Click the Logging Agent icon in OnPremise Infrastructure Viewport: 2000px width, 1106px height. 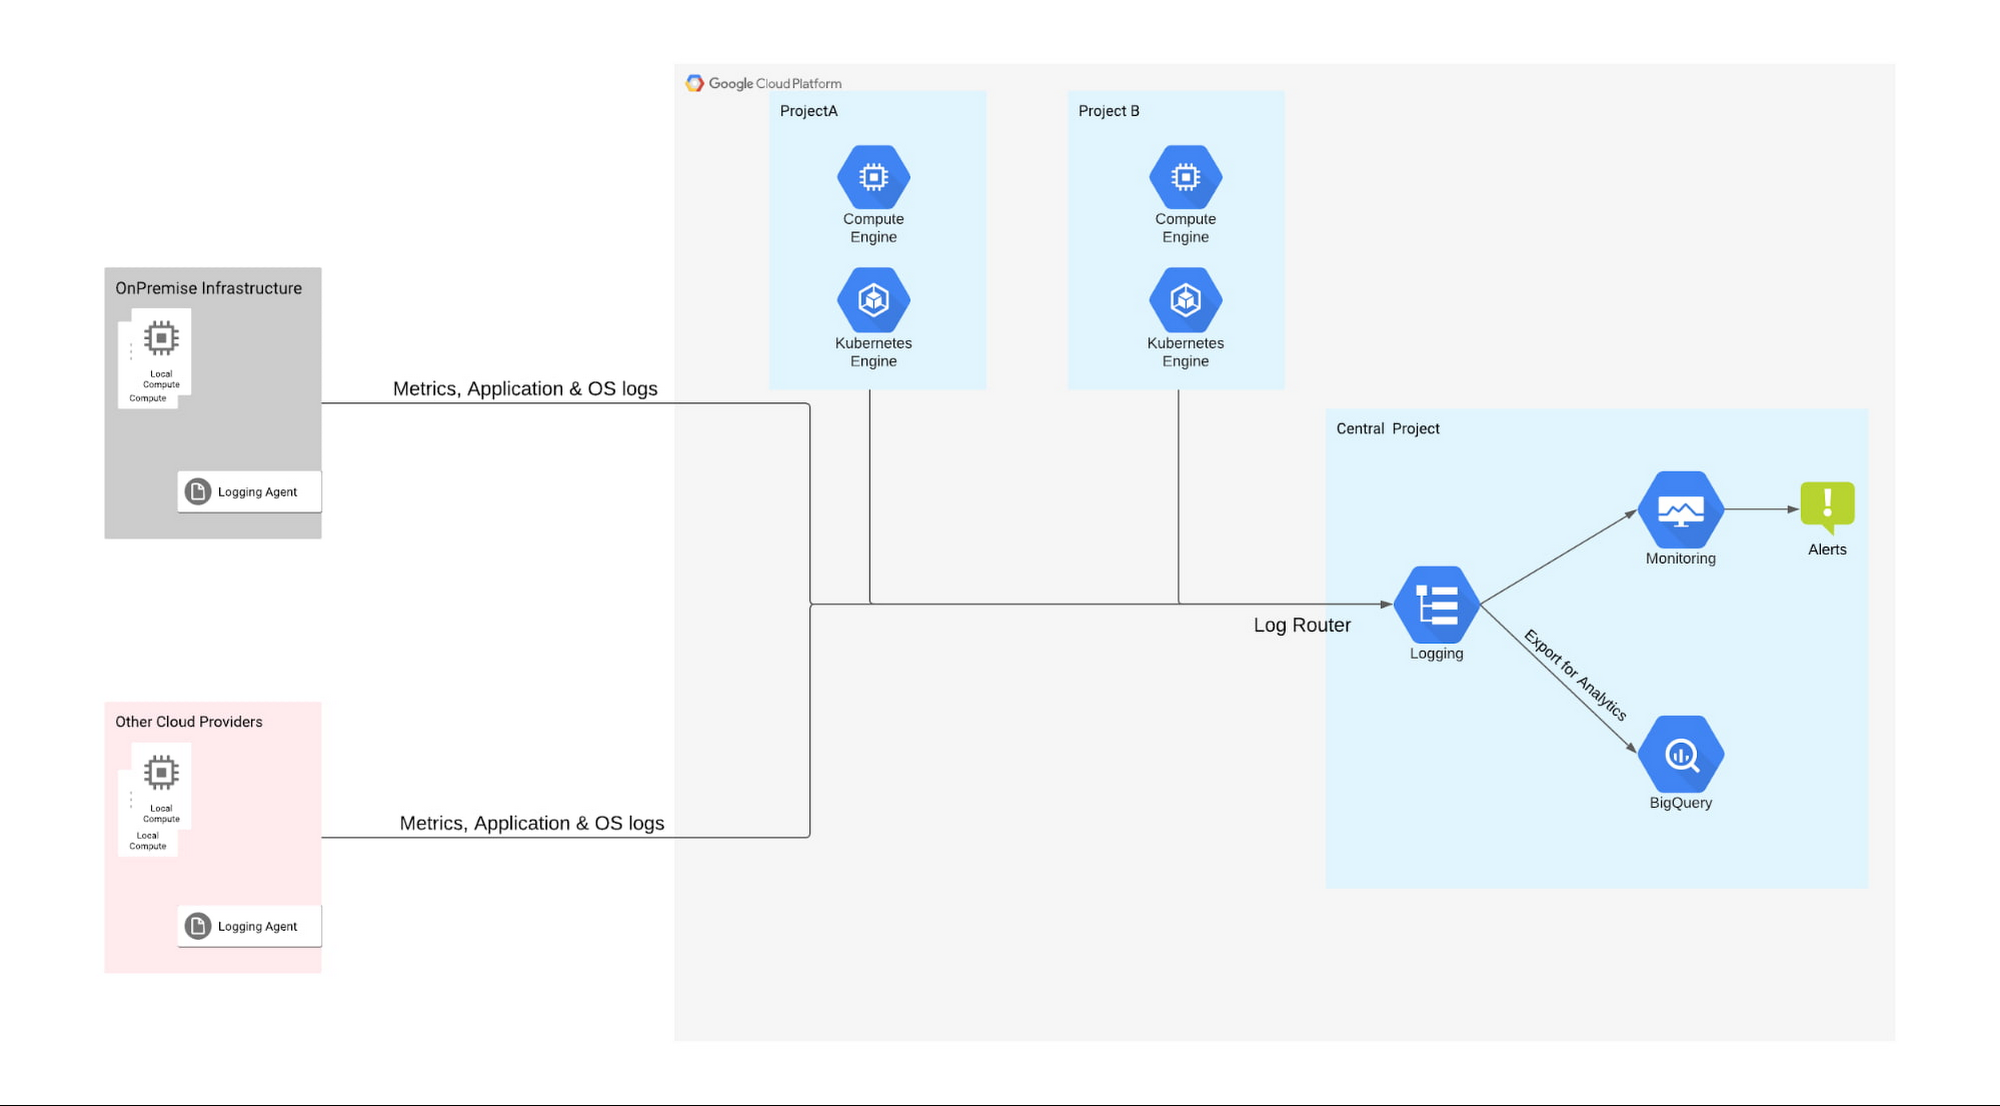pos(198,492)
